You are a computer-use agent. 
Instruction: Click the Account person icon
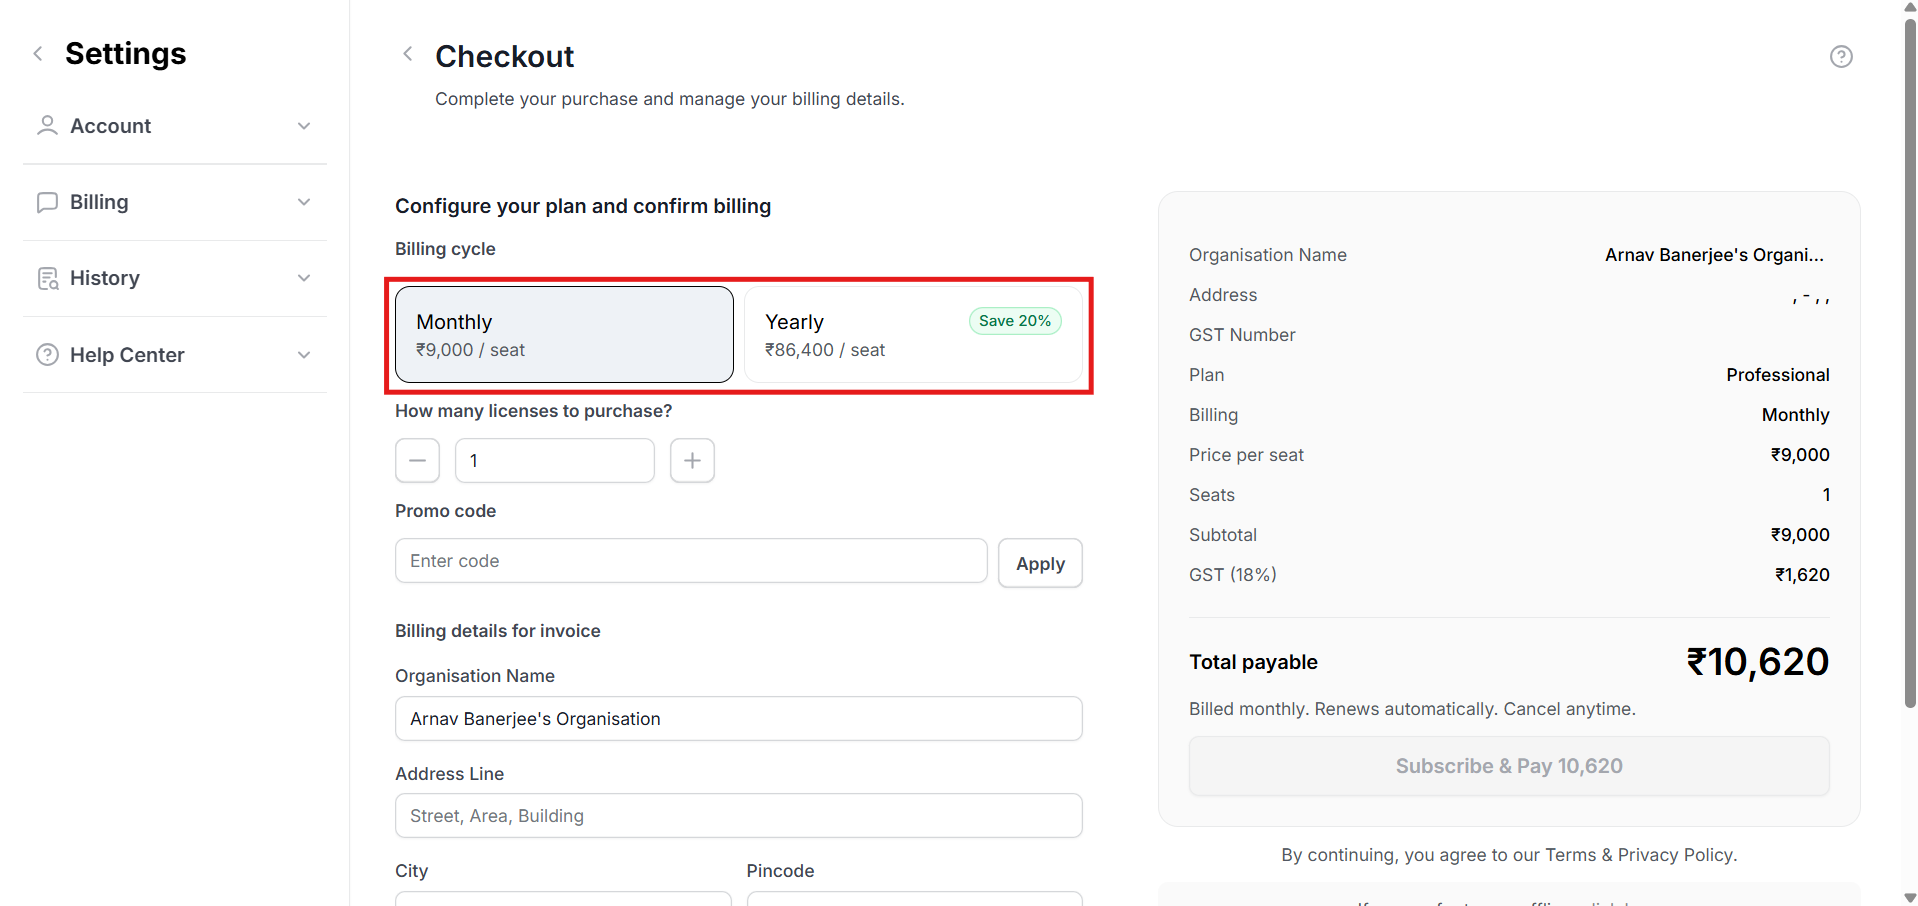[x=47, y=126]
